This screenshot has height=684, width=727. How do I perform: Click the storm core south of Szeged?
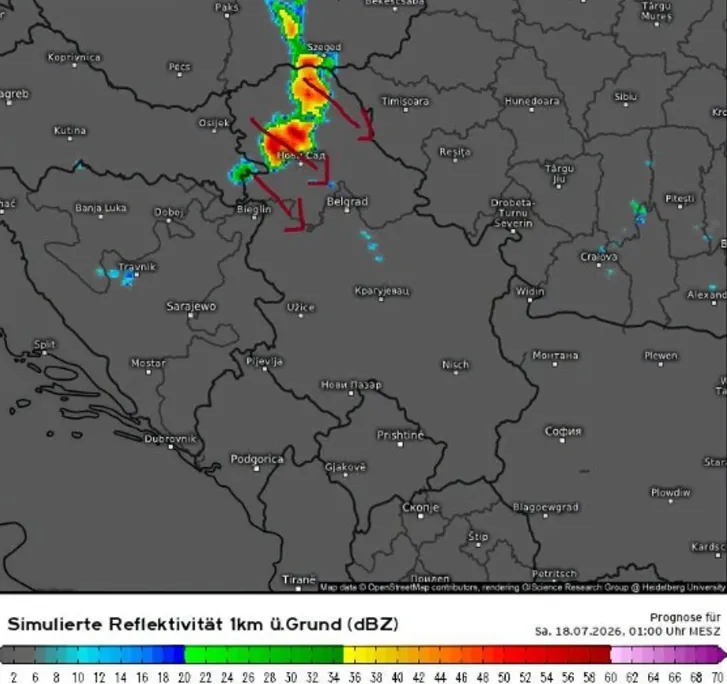(x=309, y=88)
